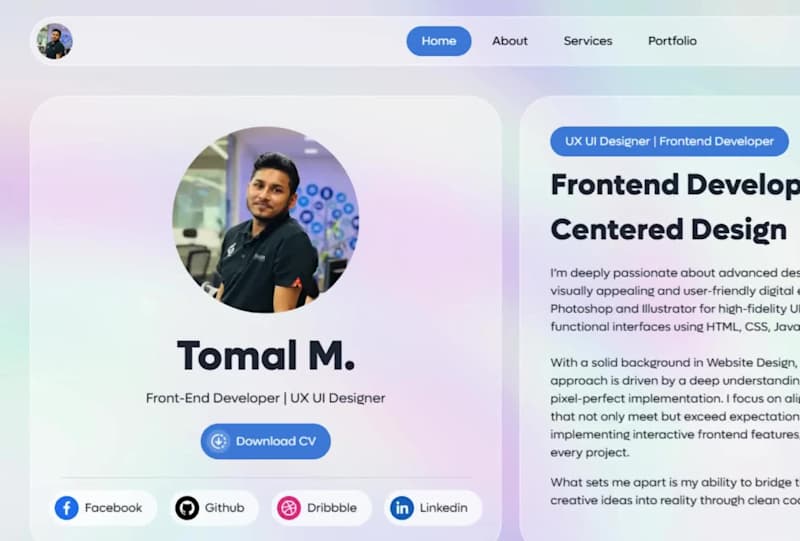Viewport: 800px width, 541px height.
Task: Select the Home nav item
Action: (439, 41)
